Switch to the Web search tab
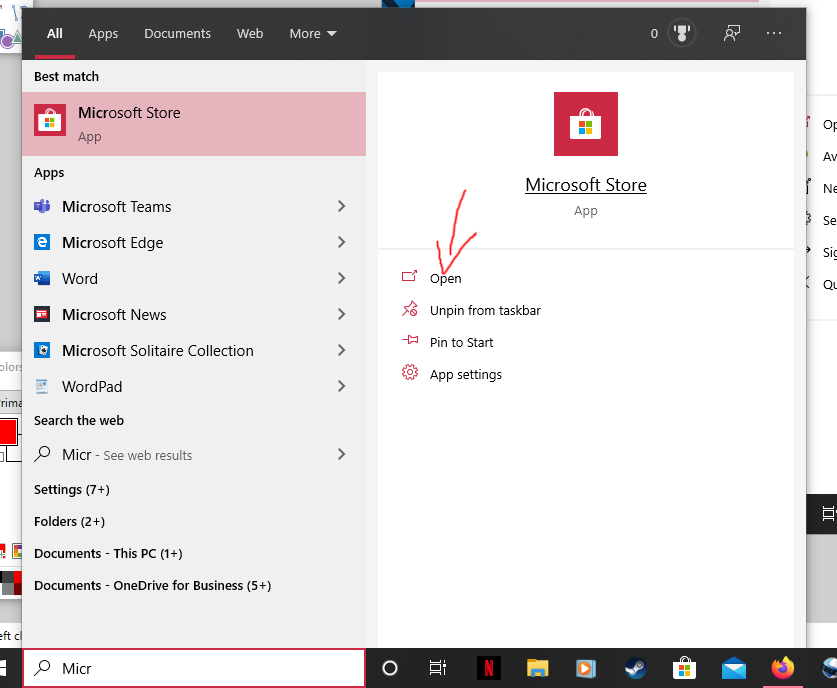Viewport: 837px width, 688px height. pos(250,33)
